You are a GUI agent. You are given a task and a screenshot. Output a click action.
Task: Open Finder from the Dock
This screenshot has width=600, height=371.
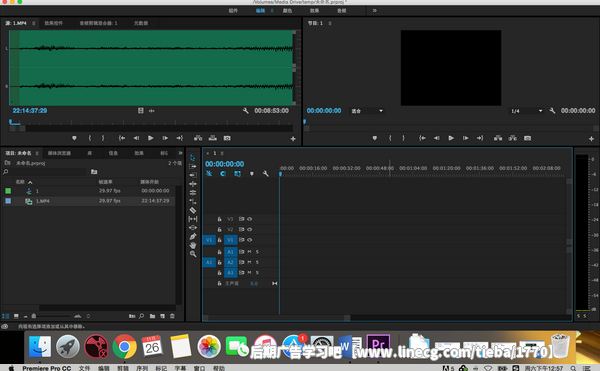coord(40,347)
